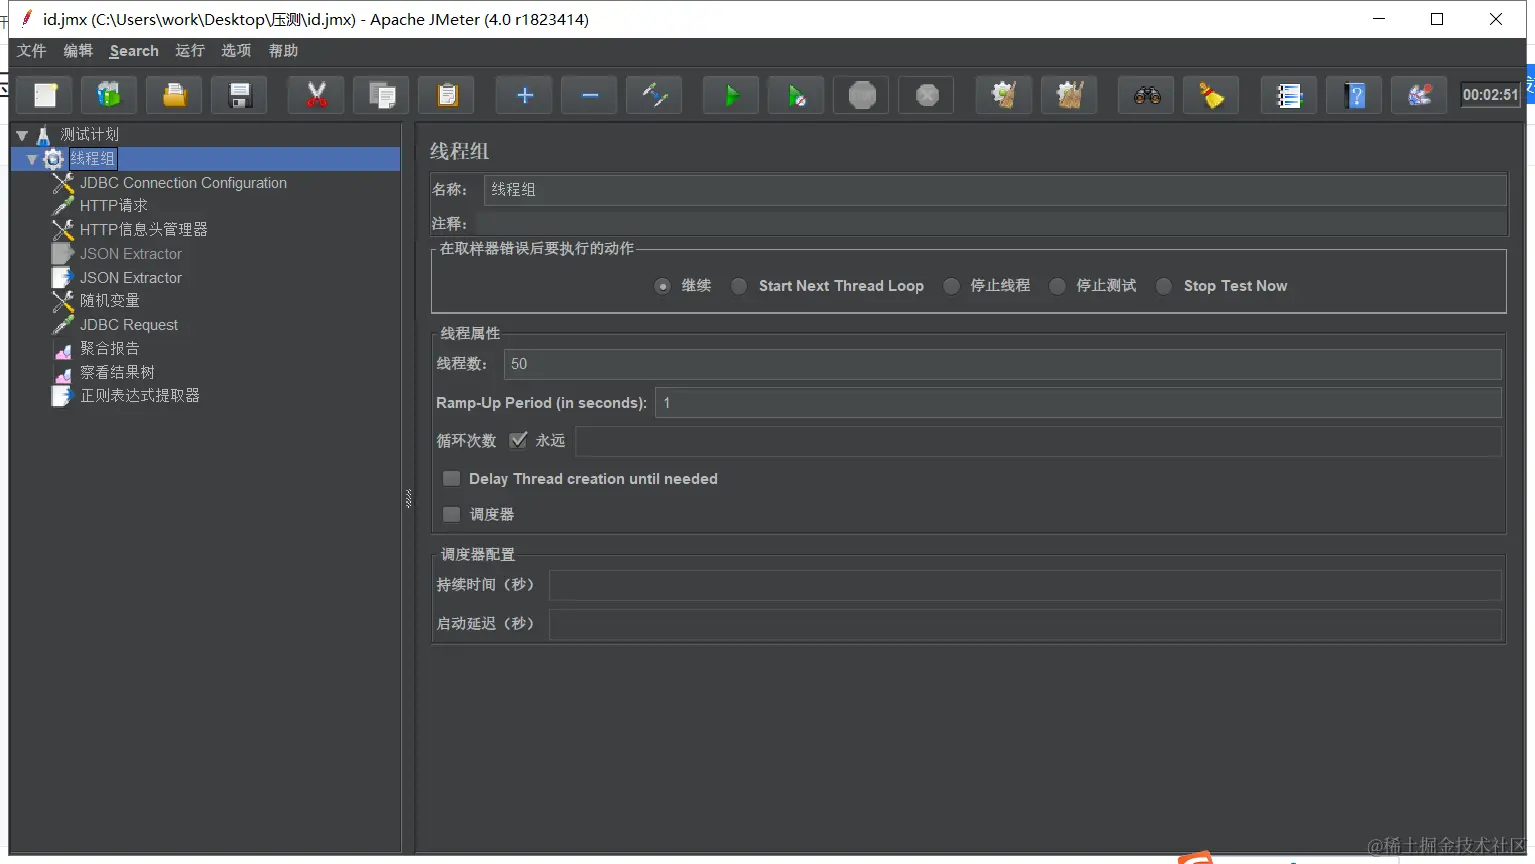The image size is (1535, 864).
Task: Select 测试计划 in the tree
Action: [x=89, y=135]
